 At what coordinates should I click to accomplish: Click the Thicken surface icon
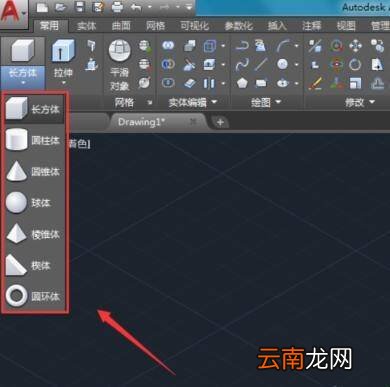click(x=190, y=83)
